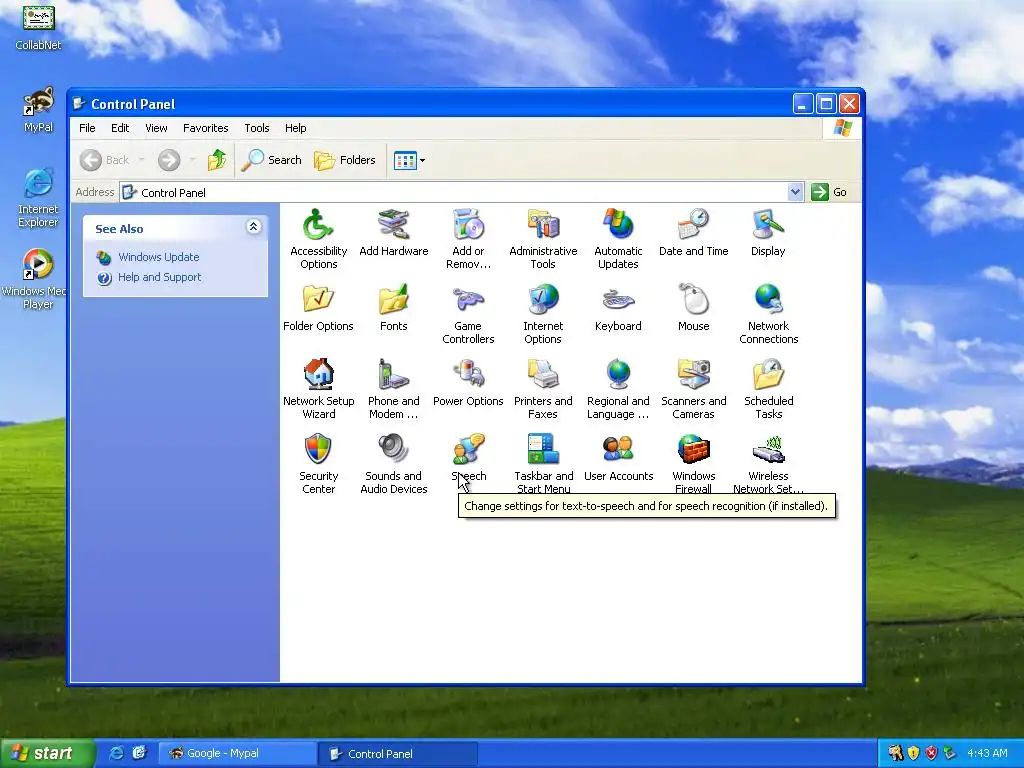The width and height of the screenshot is (1024, 768).
Task: Click the Address bar field
Action: click(x=461, y=192)
